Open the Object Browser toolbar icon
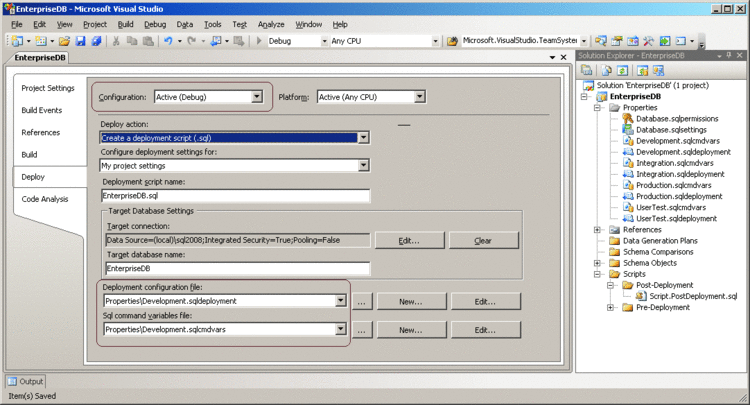Screen dimensions: 750x405 point(633,41)
